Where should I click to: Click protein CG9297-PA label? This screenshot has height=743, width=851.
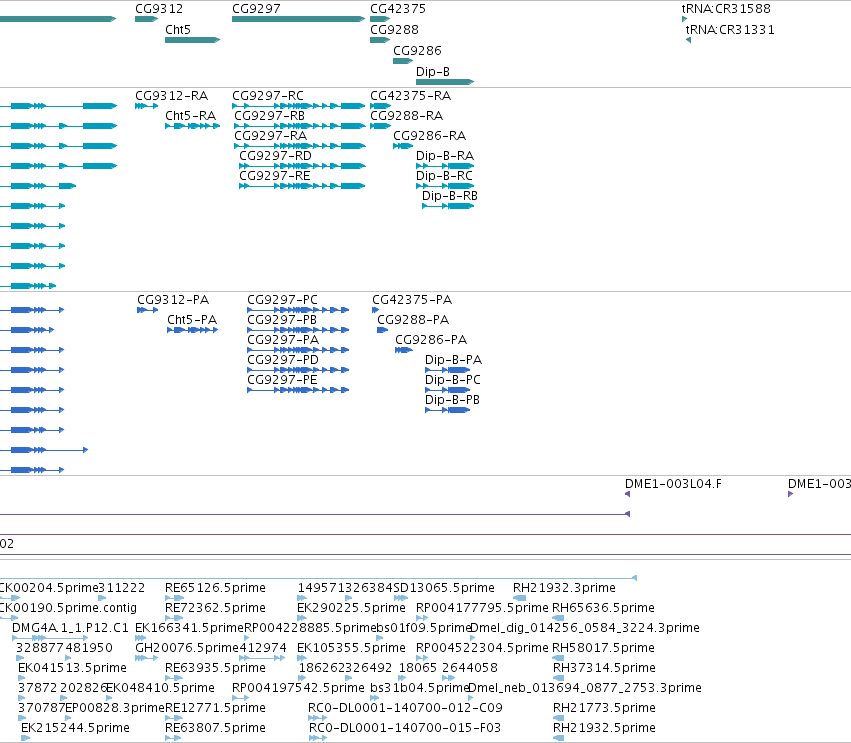pyautogui.click(x=283, y=340)
